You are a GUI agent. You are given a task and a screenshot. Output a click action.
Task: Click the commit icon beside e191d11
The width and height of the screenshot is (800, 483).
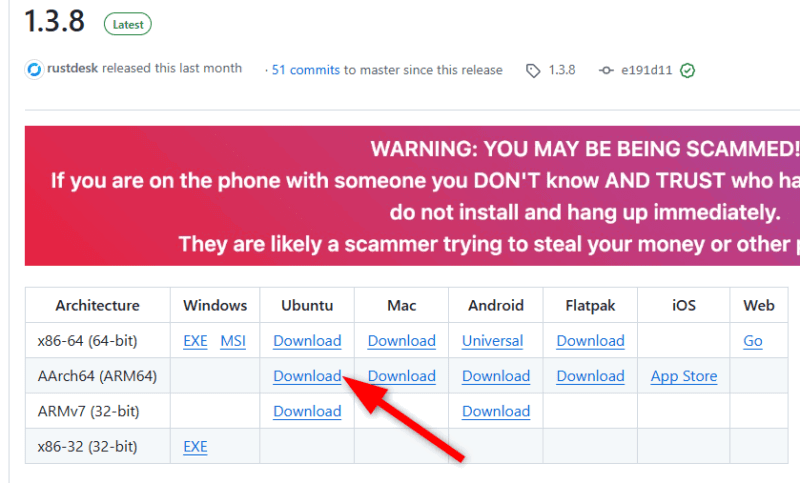605,70
